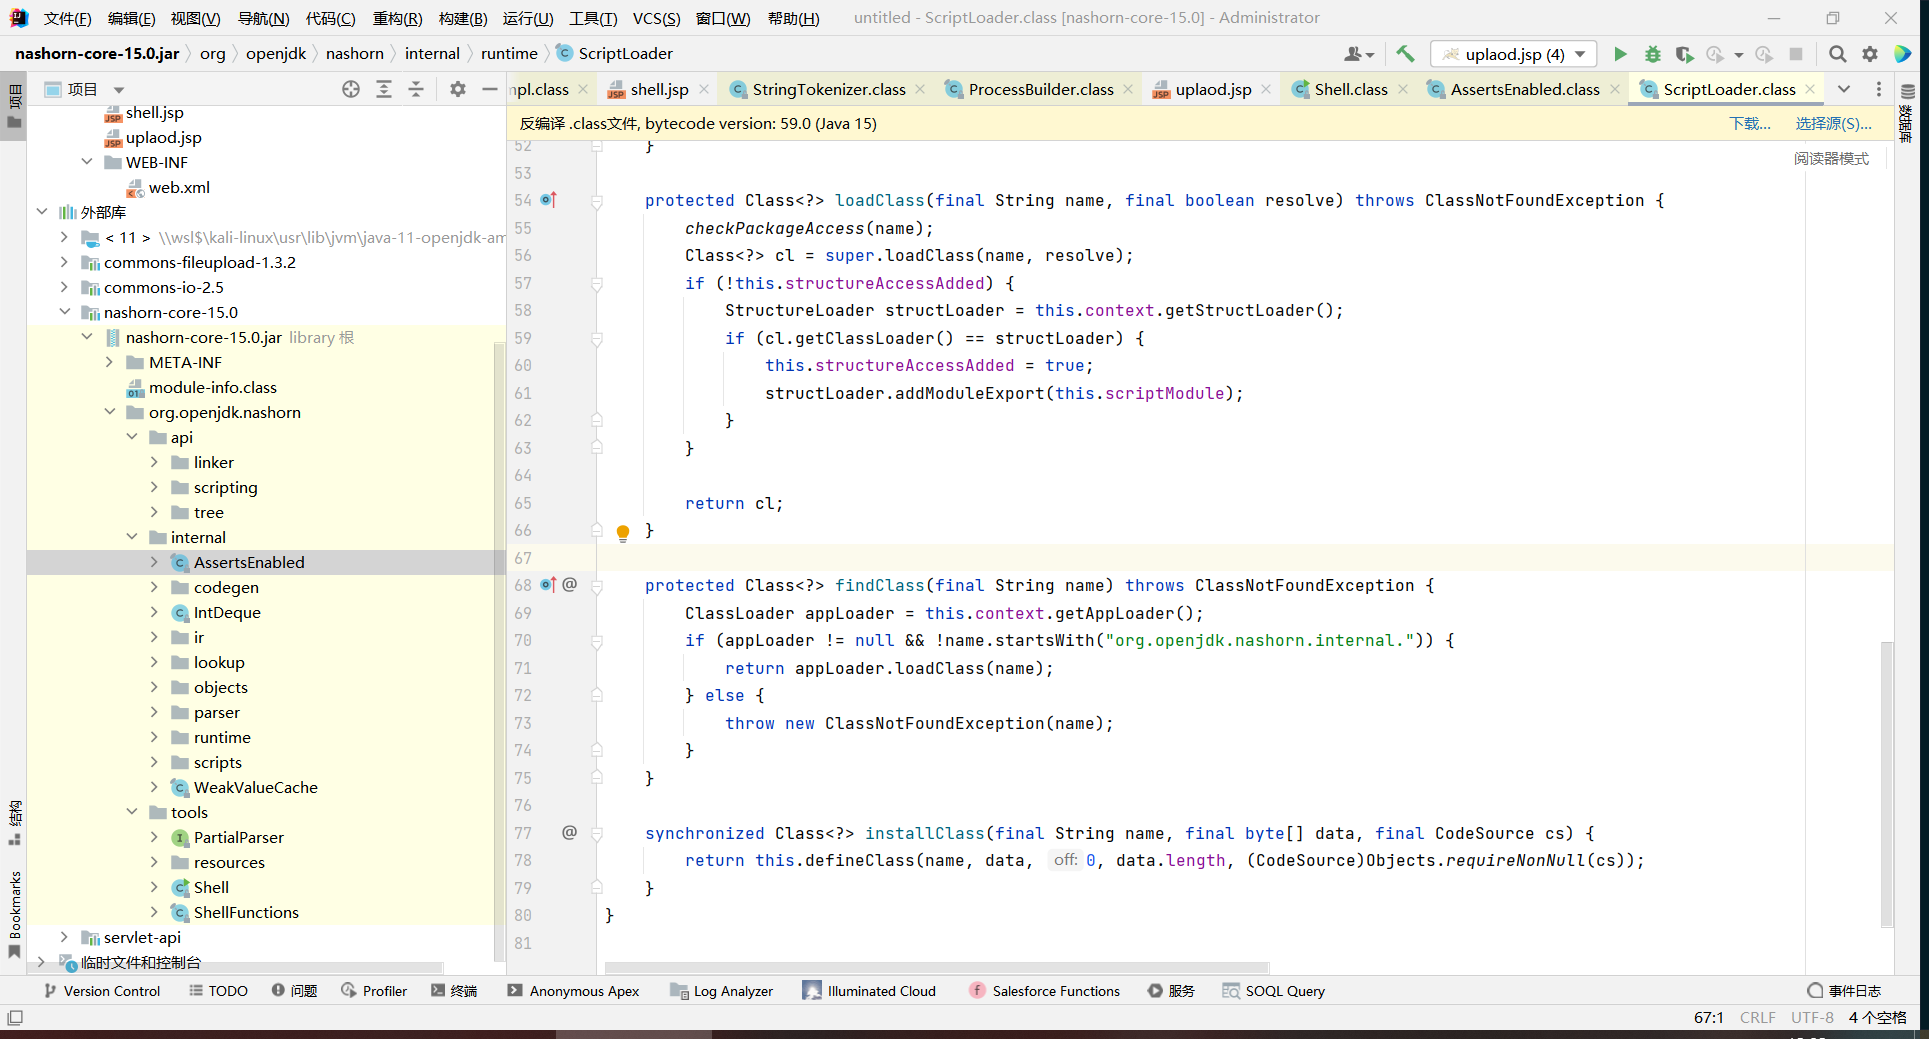The height and width of the screenshot is (1039, 1929).
Task: Expand the commons-fileupload-1.3.2 library
Action: click(64, 262)
